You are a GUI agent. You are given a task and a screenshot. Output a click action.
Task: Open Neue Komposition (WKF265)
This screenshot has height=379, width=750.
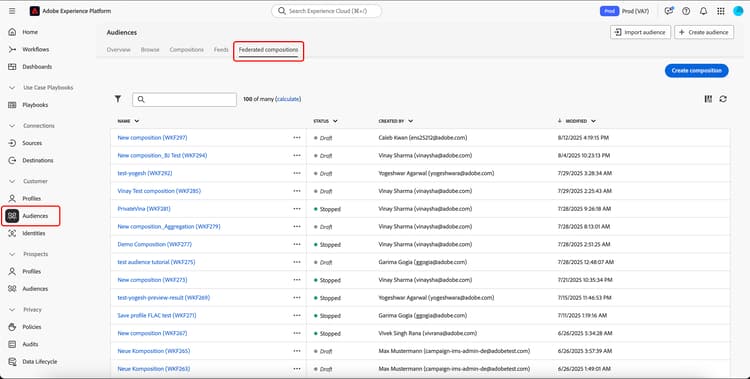[154, 351]
